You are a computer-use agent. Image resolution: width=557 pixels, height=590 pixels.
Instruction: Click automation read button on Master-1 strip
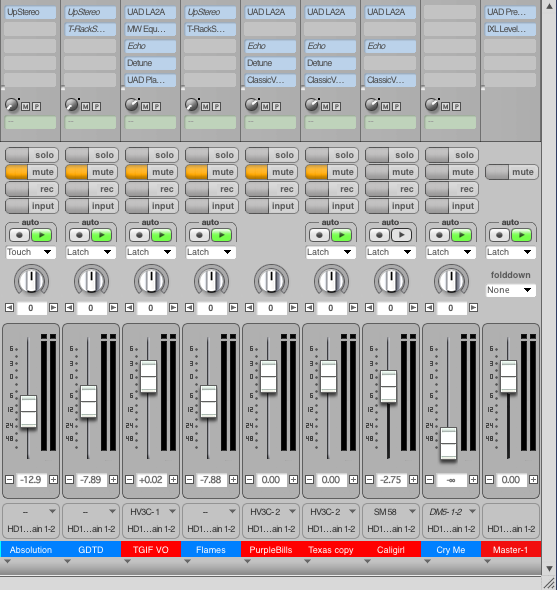pos(522,235)
